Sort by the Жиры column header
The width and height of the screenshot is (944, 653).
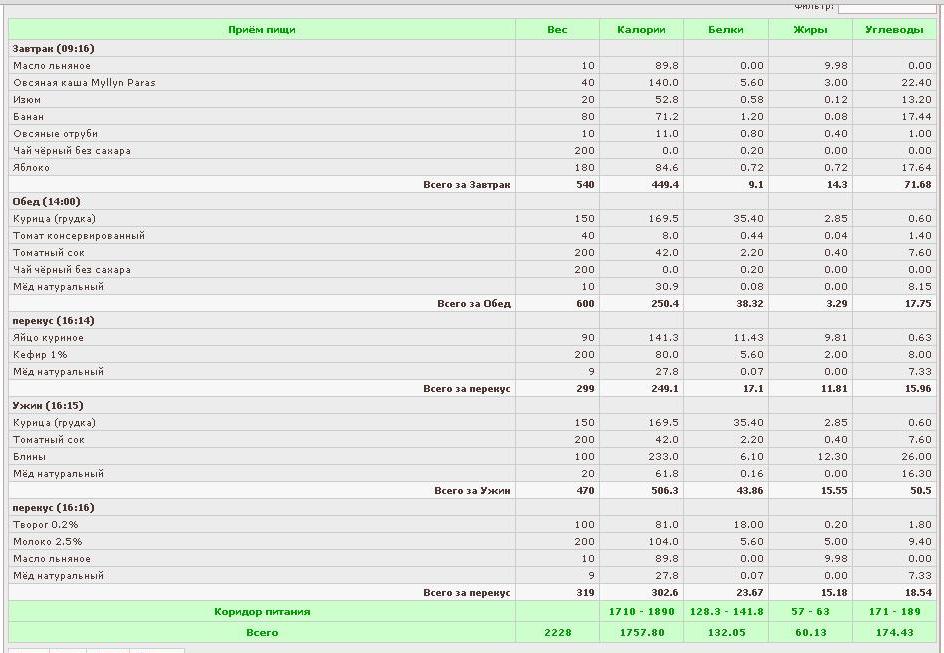coord(810,29)
